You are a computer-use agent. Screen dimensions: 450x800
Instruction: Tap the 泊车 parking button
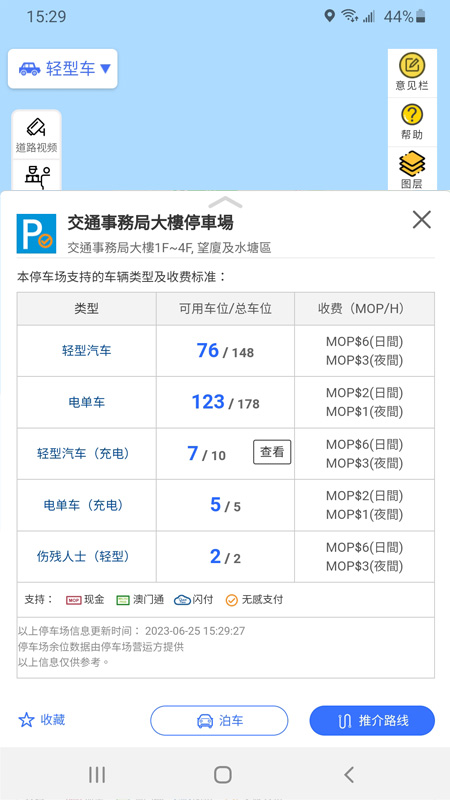(219, 720)
